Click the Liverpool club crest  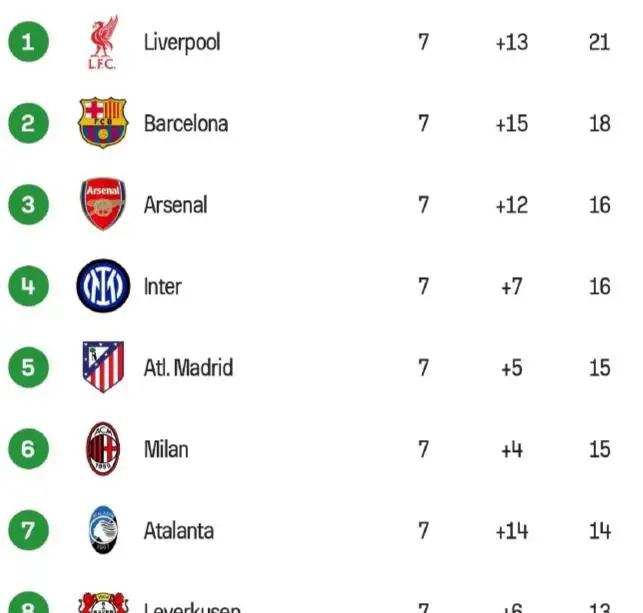102,42
